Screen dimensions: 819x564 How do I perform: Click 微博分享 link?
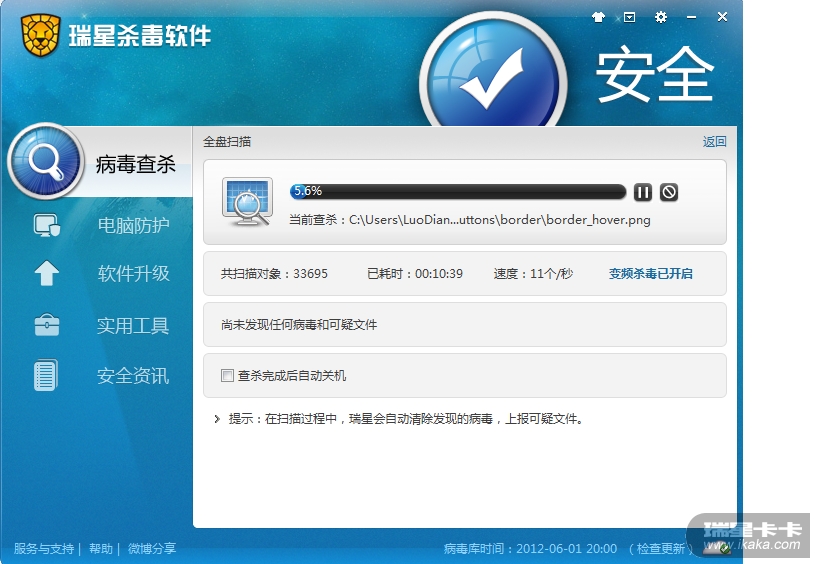coord(152,548)
